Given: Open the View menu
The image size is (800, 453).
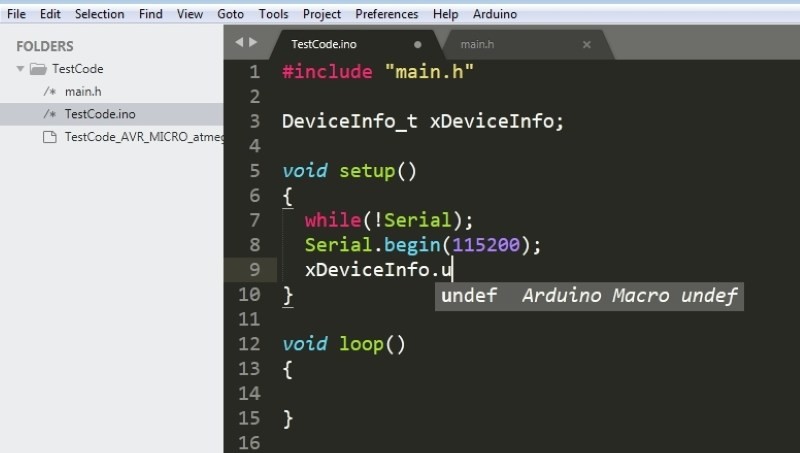Looking at the screenshot, I should 190,14.
